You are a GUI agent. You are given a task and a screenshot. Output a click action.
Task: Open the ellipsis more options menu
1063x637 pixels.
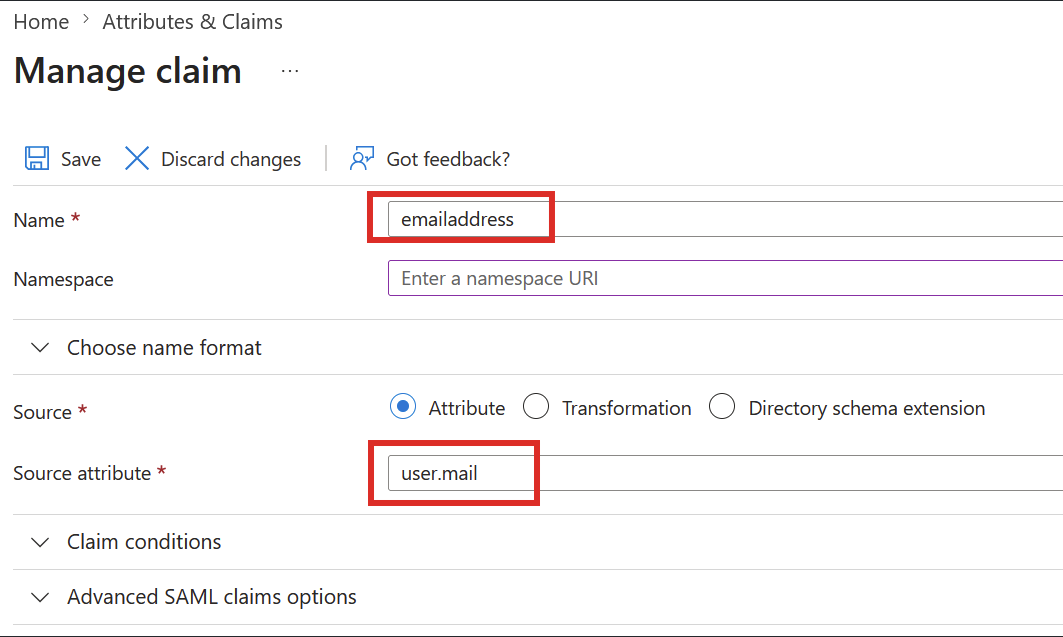pos(290,72)
